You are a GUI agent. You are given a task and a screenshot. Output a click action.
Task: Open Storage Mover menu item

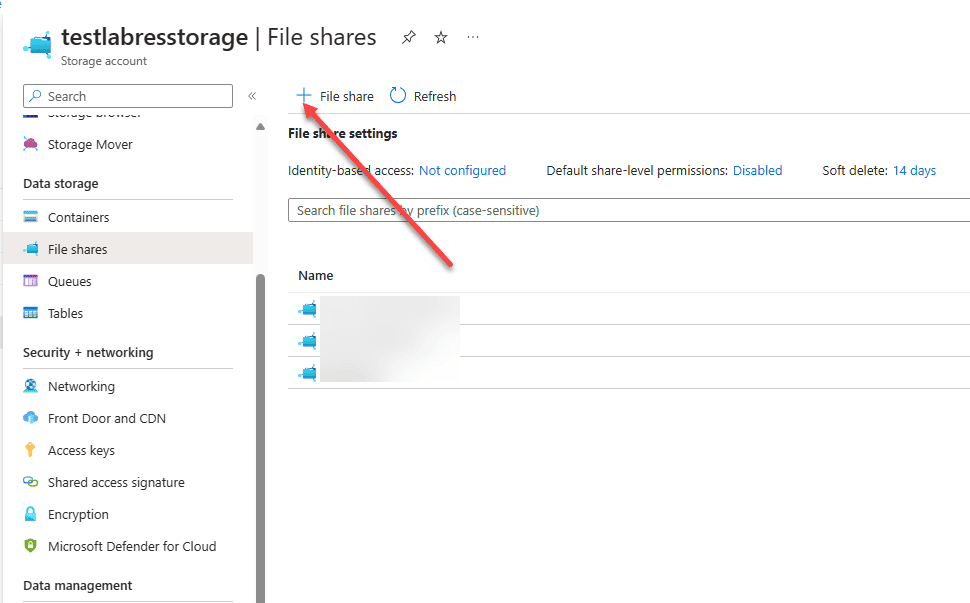(x=90, y=145)
